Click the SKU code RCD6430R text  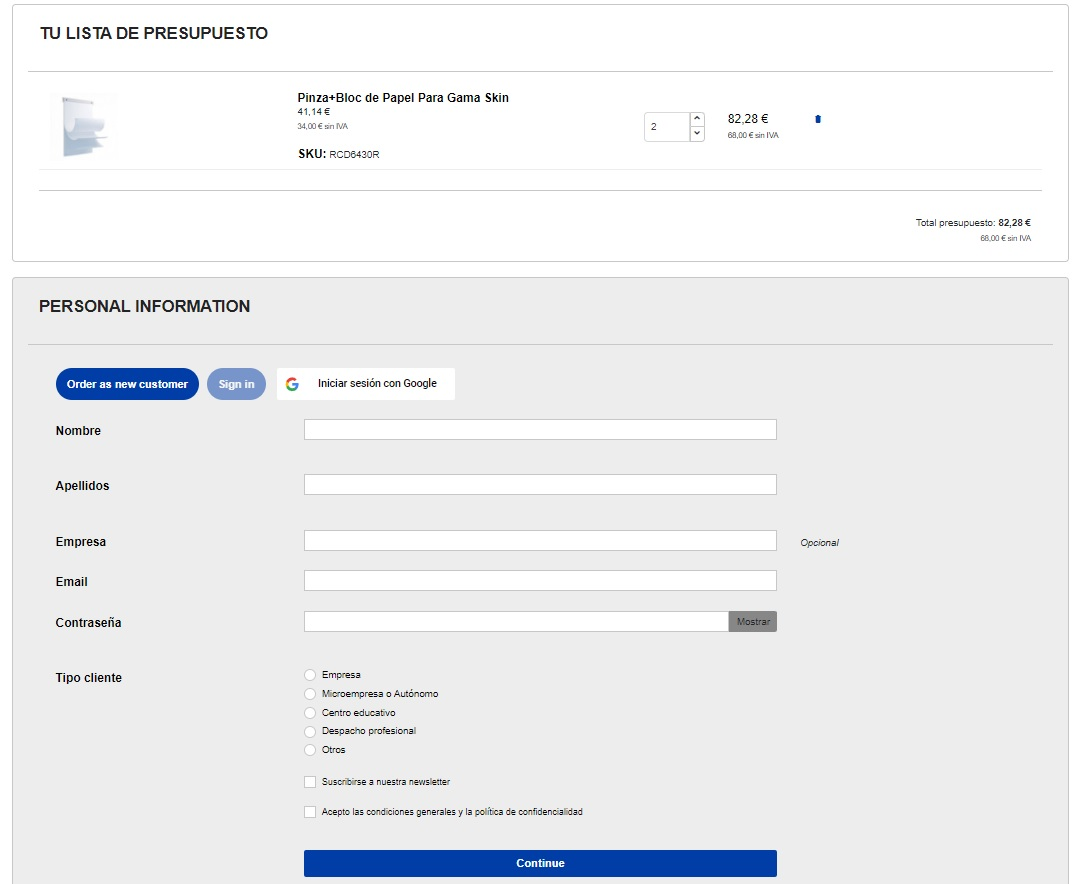(x=354, y=155)
